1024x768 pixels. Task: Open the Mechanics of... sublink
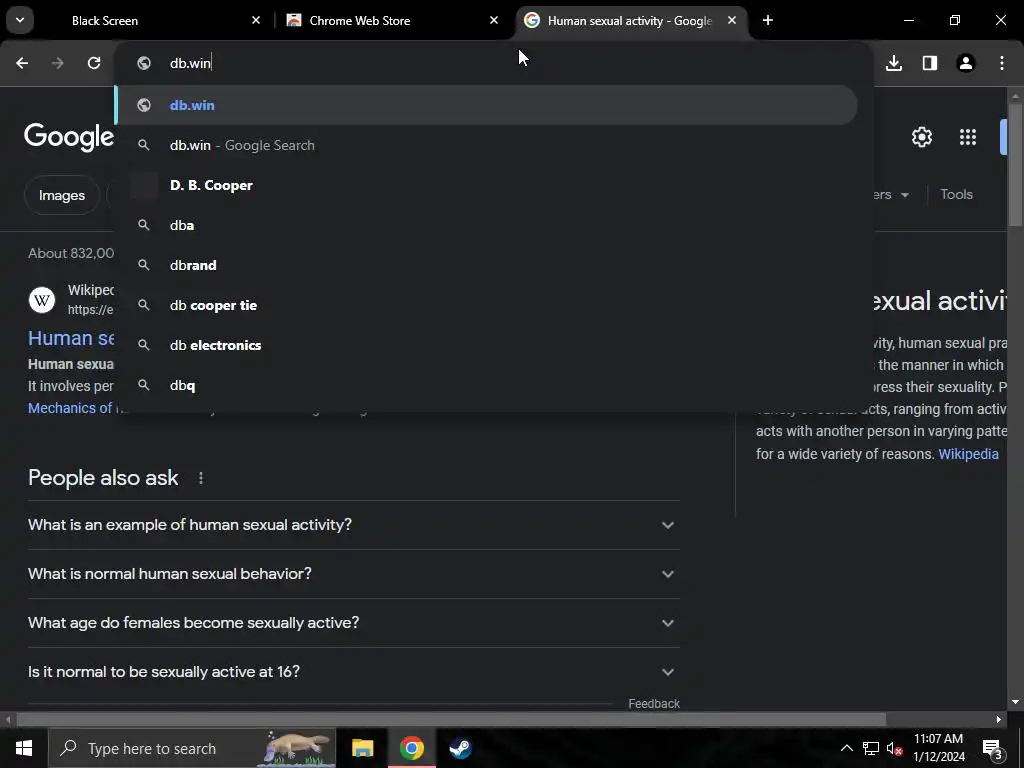click(x=70, y=408)
